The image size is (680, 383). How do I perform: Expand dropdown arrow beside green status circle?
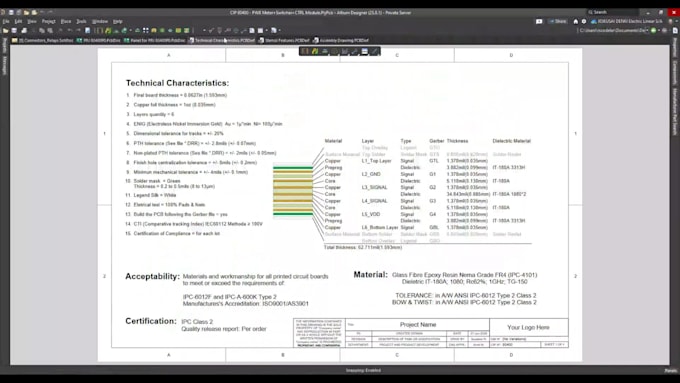coord(659,30)
